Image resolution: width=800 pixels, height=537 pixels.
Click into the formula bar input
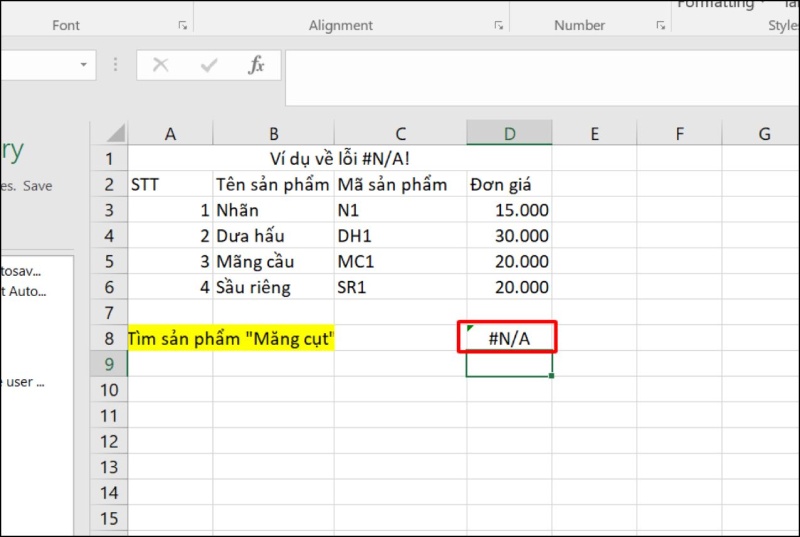pyautogui.click(x=542, y=78)
